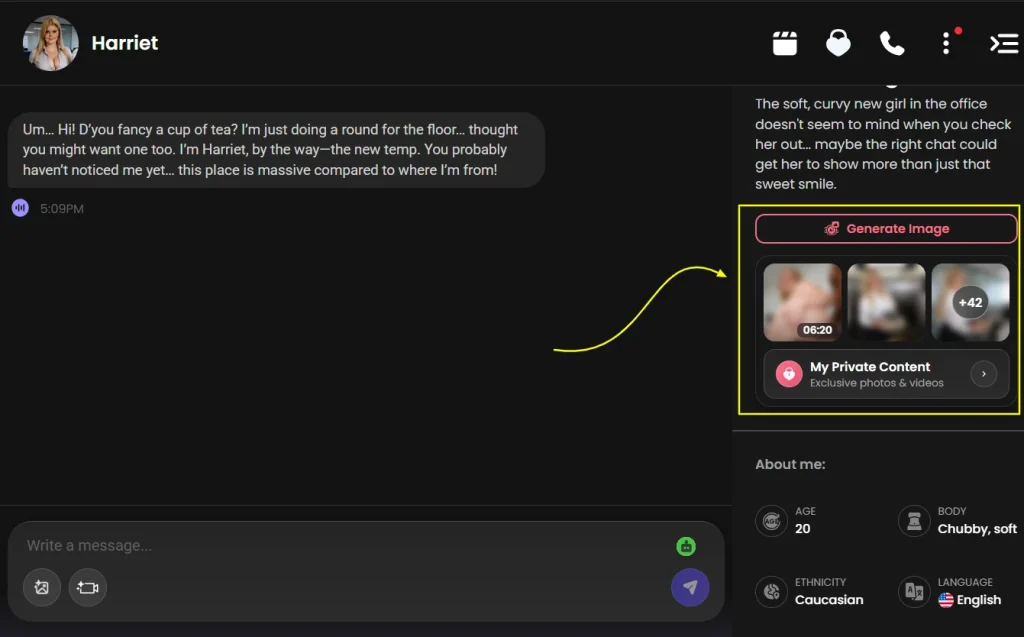Click the AGE icon

[x=771, y=521]
